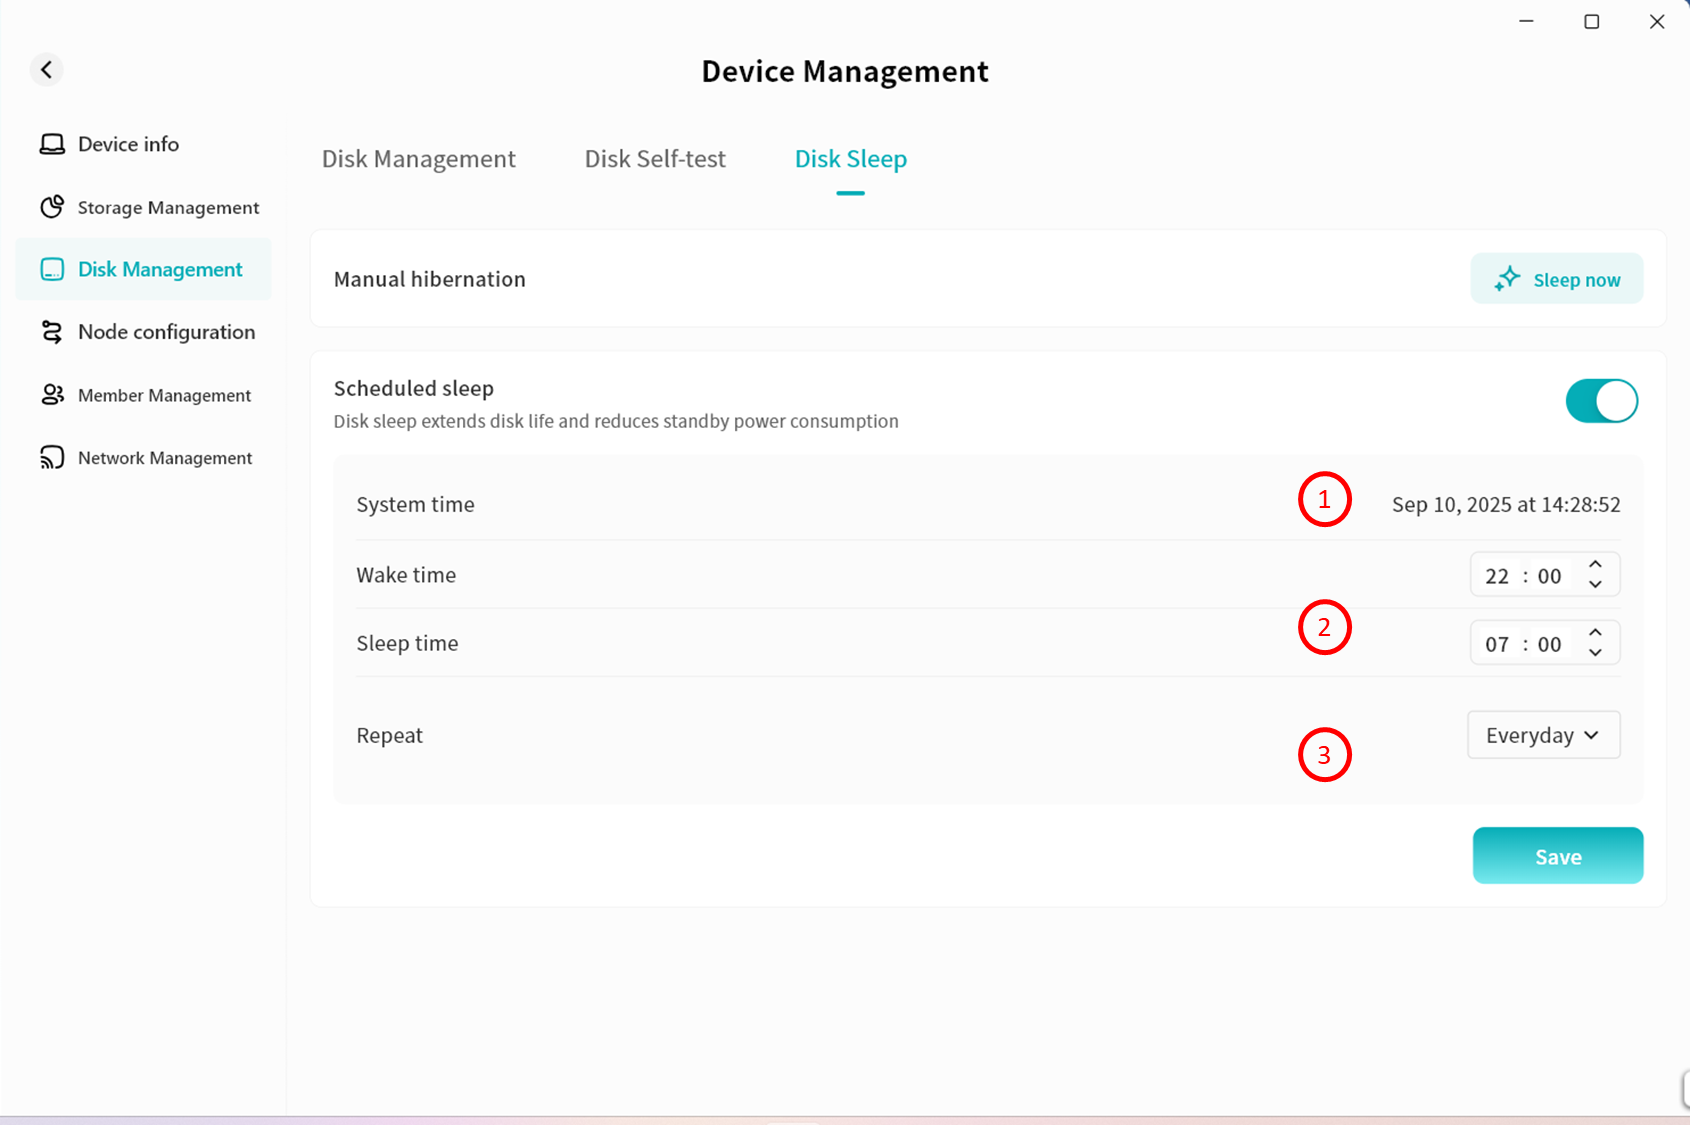
Task: Click the back arrow icon
Action: pyautogui.click(x=46, y=69)
